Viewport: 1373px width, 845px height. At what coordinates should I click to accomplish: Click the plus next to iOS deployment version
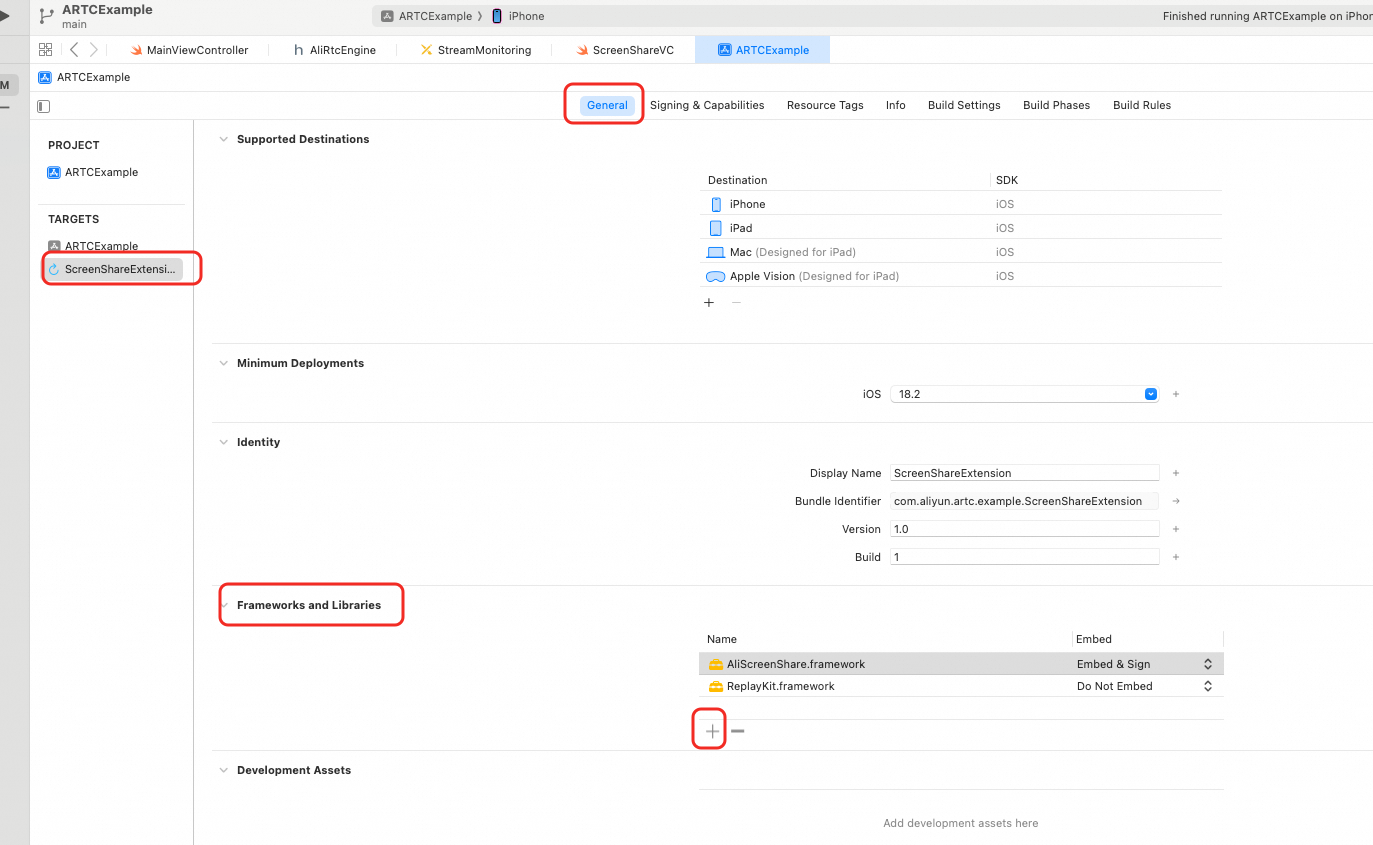[1176, 394]
